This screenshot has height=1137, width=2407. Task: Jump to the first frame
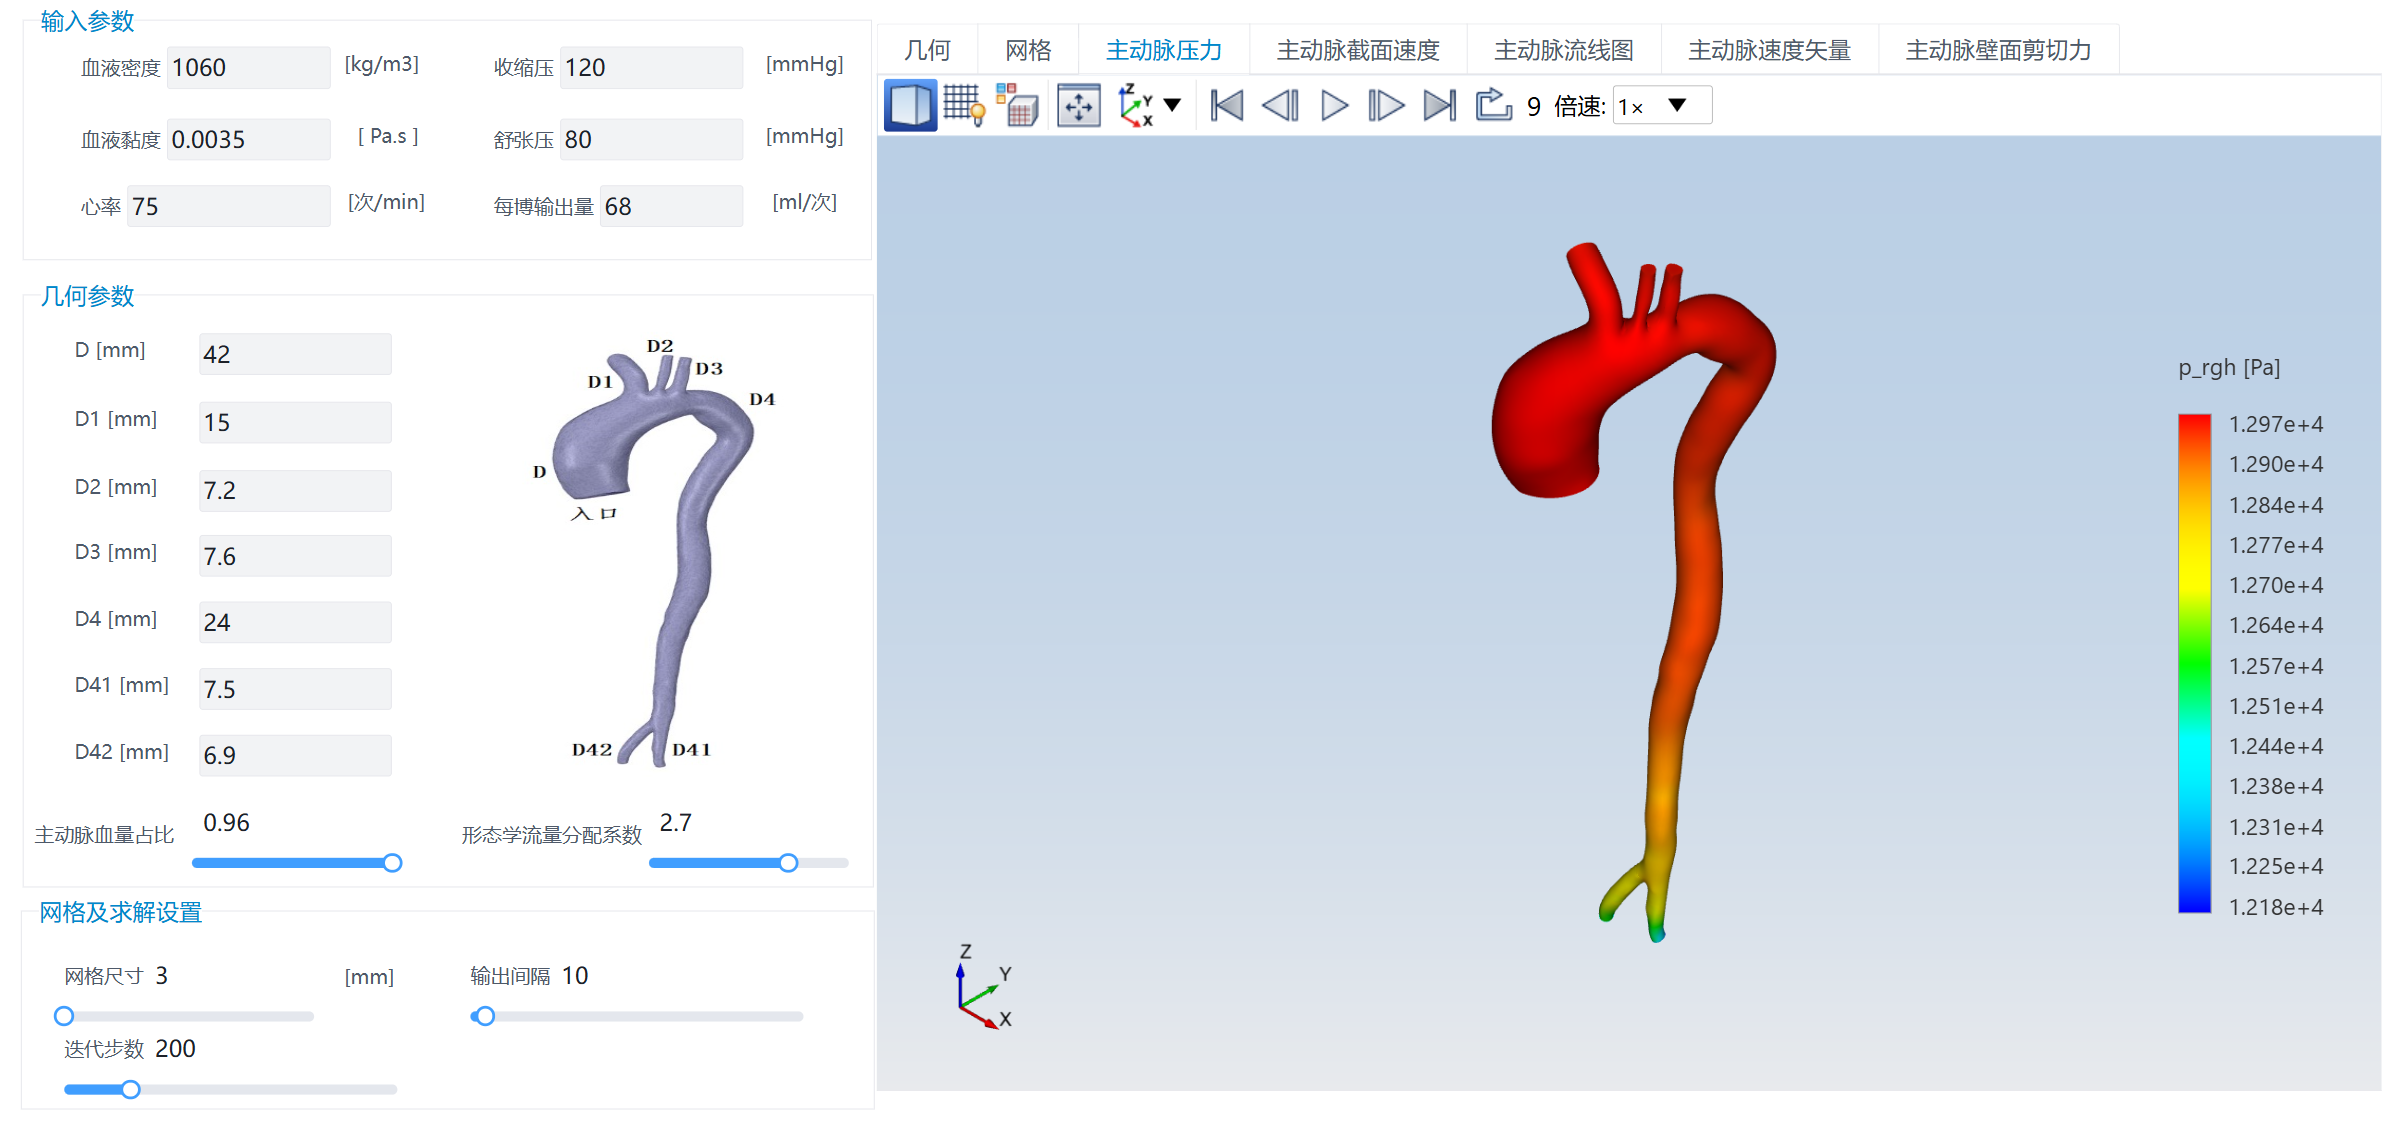pyautogui.click(x=1226, y=105)
